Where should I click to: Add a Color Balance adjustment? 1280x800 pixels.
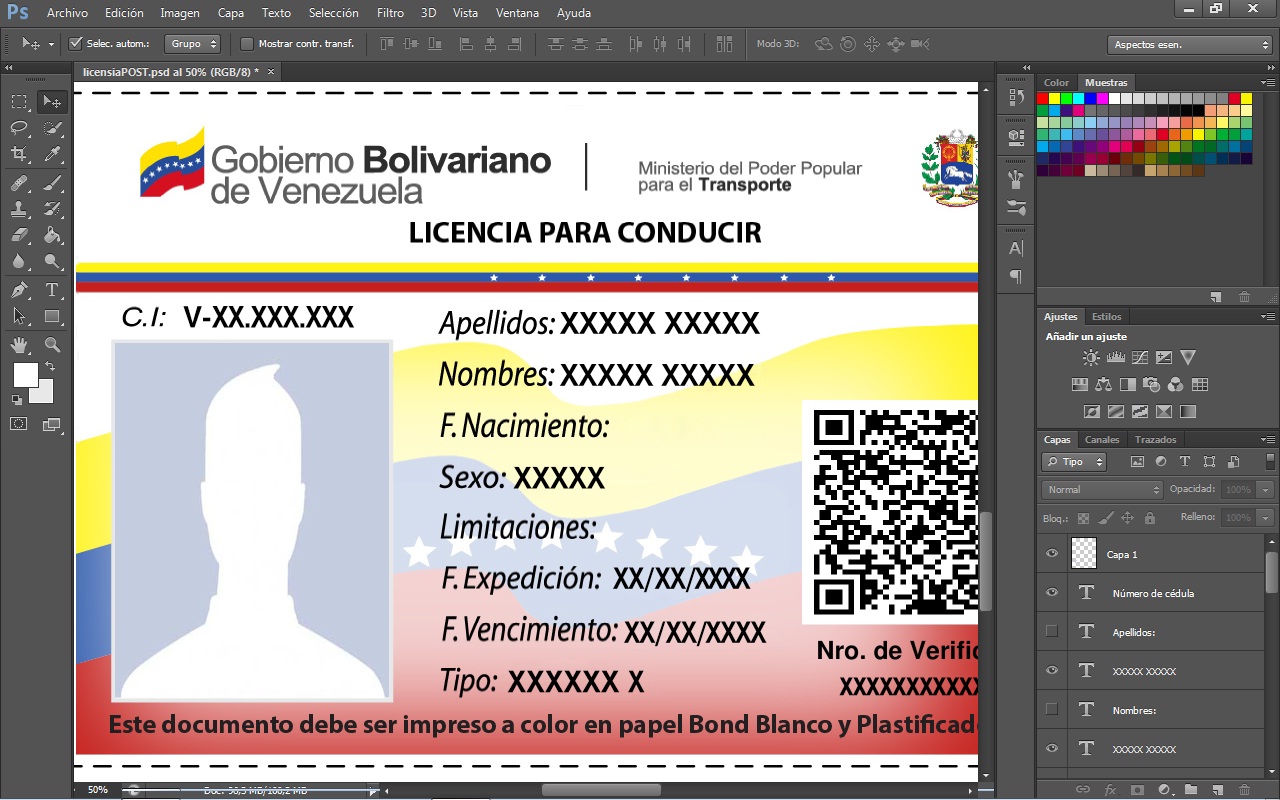click(x=1103, y=384)
